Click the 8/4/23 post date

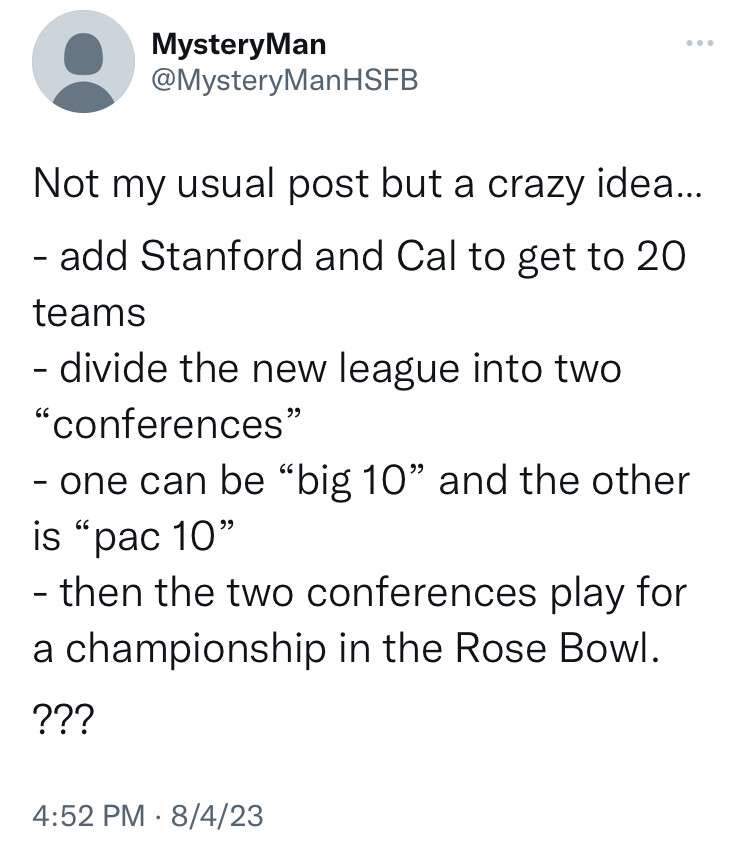coord(217,816)
